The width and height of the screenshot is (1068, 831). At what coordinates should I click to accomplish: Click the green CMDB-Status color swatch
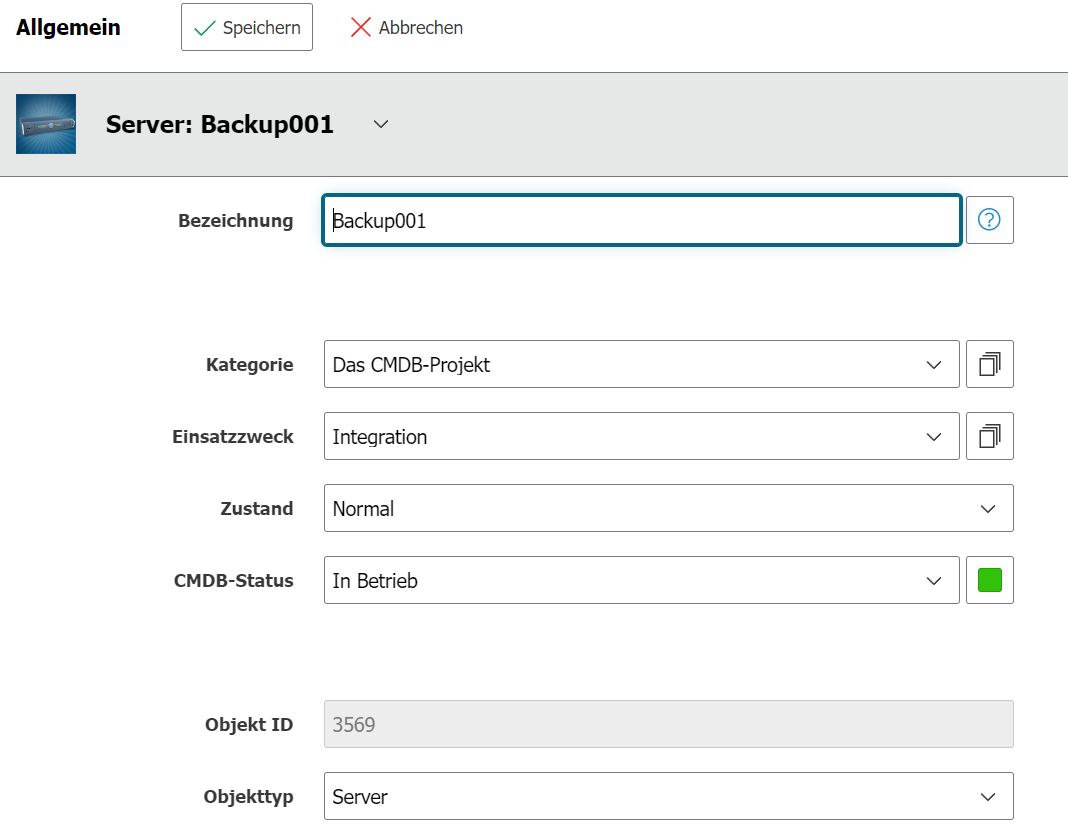pyautogui.click(x=989, y=580)
